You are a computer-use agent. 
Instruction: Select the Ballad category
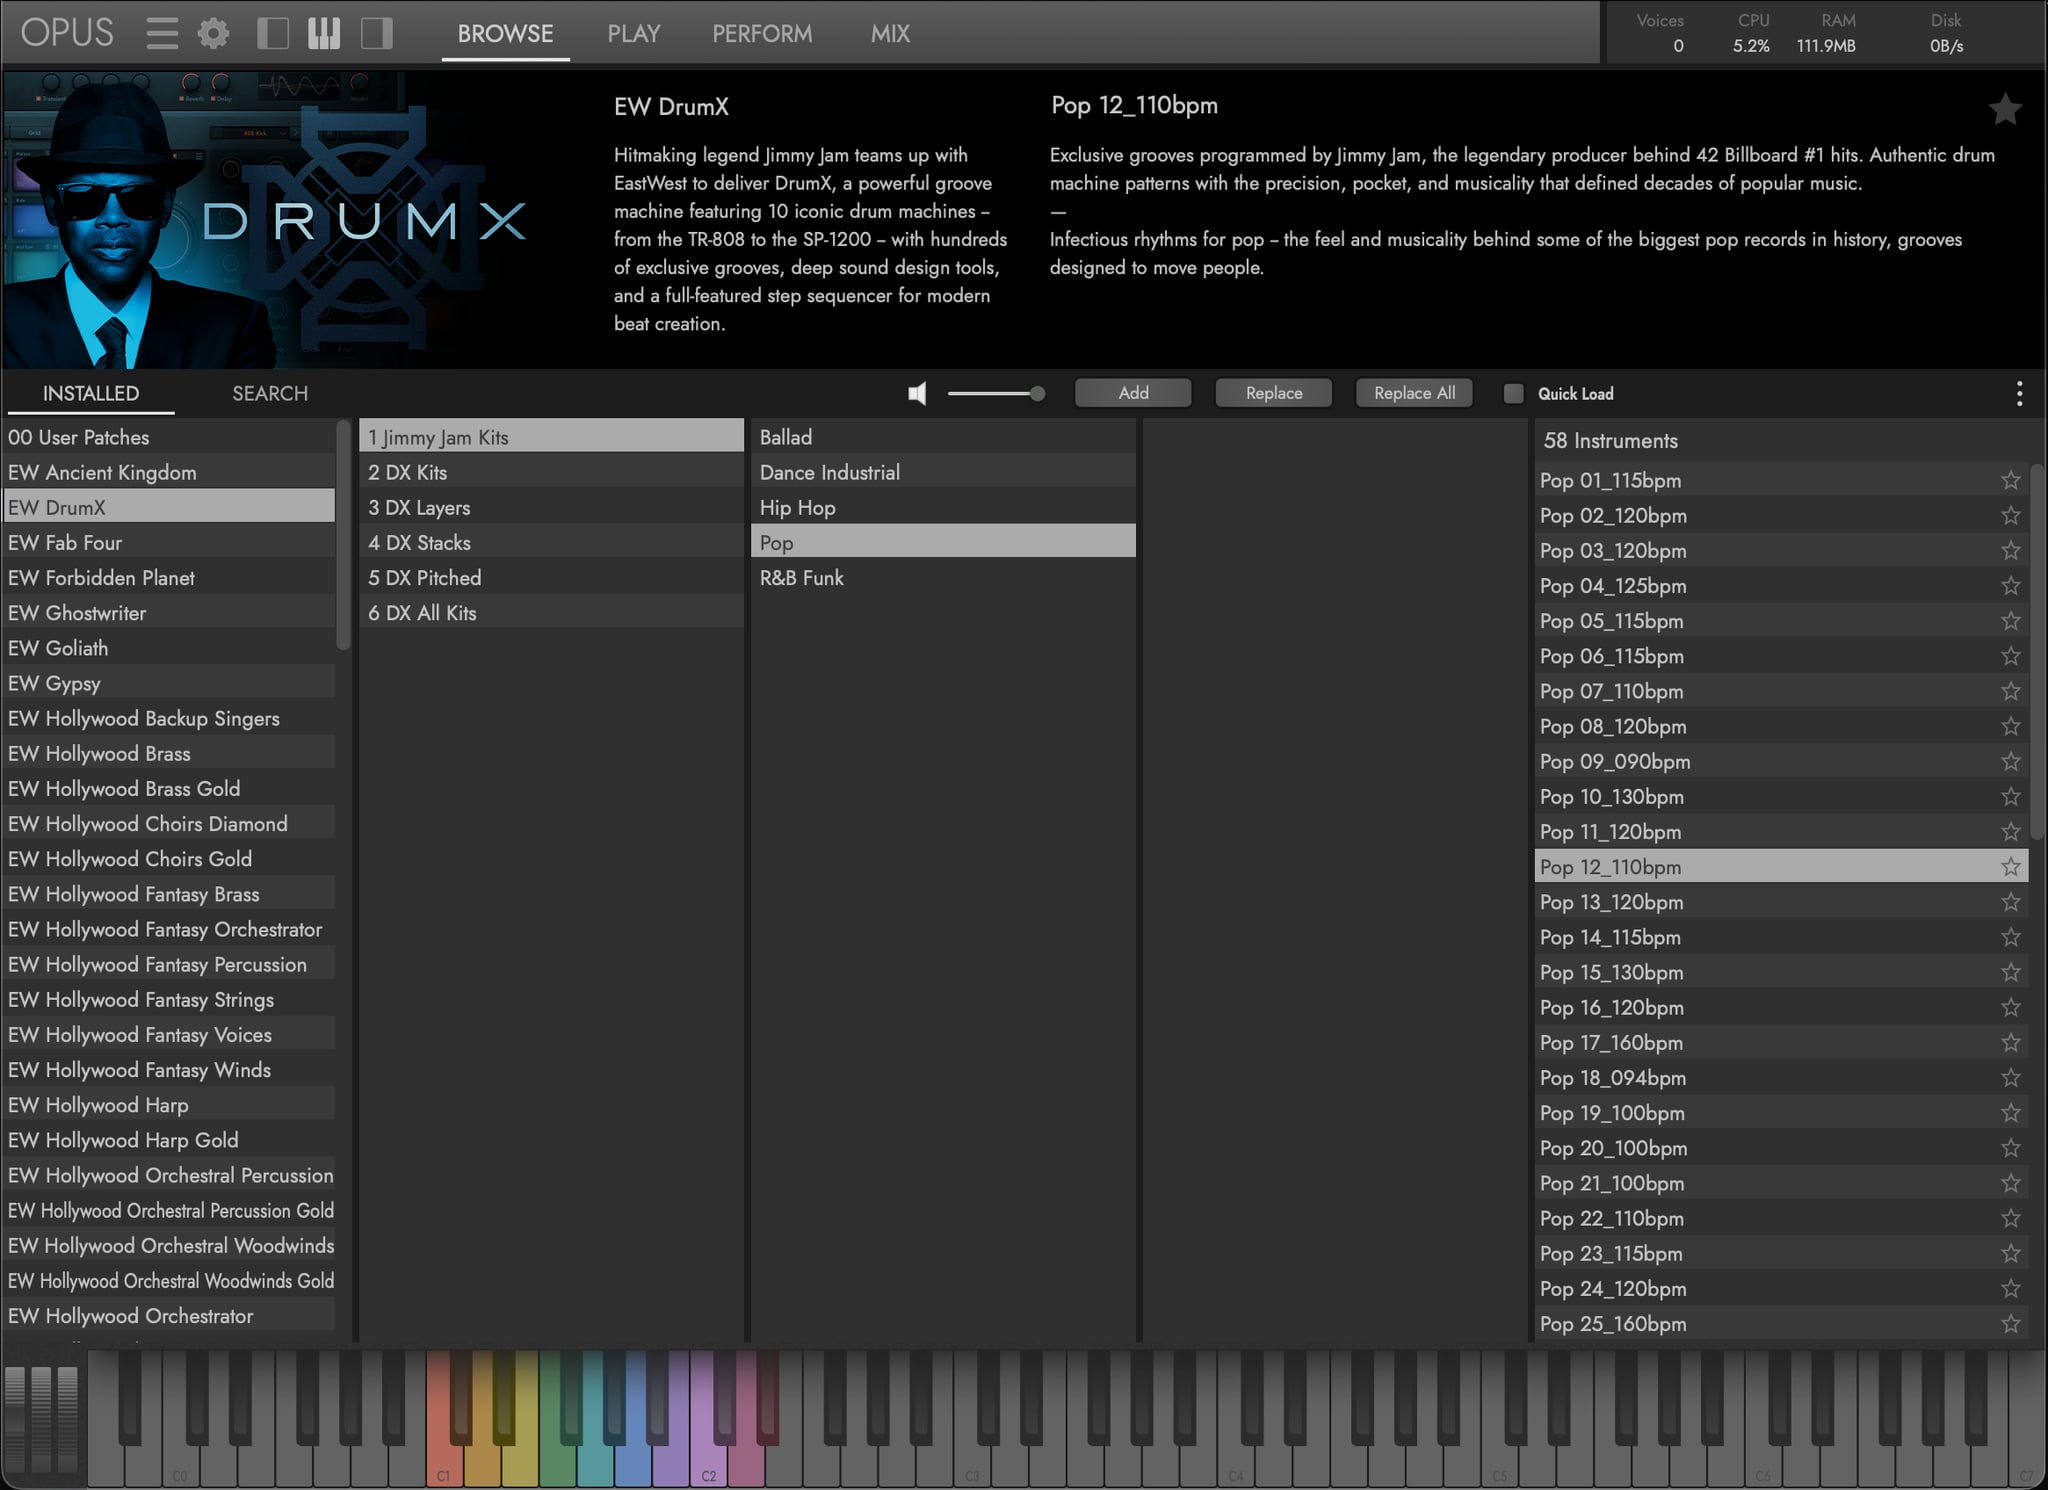point(943,437)
